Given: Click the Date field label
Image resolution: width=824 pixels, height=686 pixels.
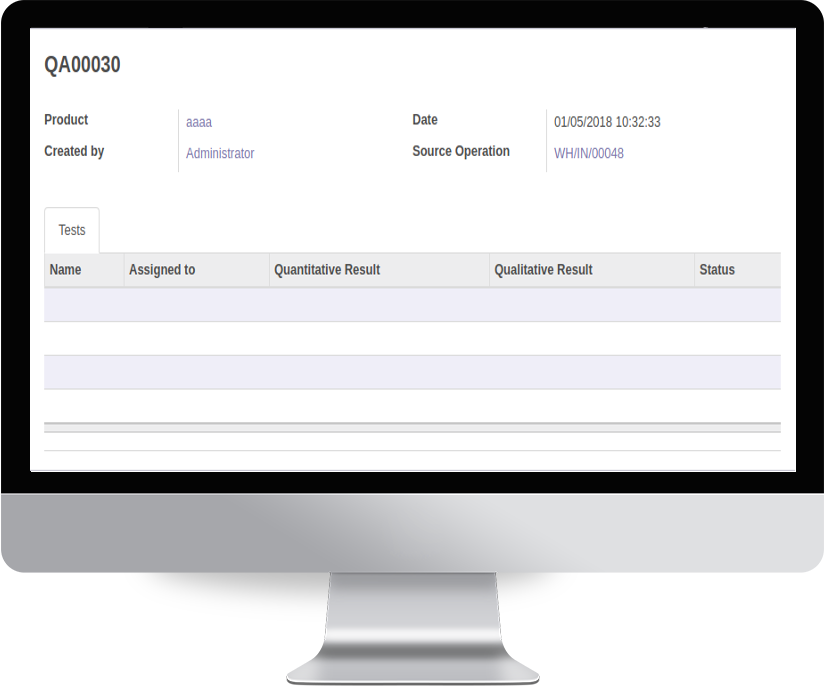Looking at the screenshot, I should pyautogui.click(x=425, y=120).
